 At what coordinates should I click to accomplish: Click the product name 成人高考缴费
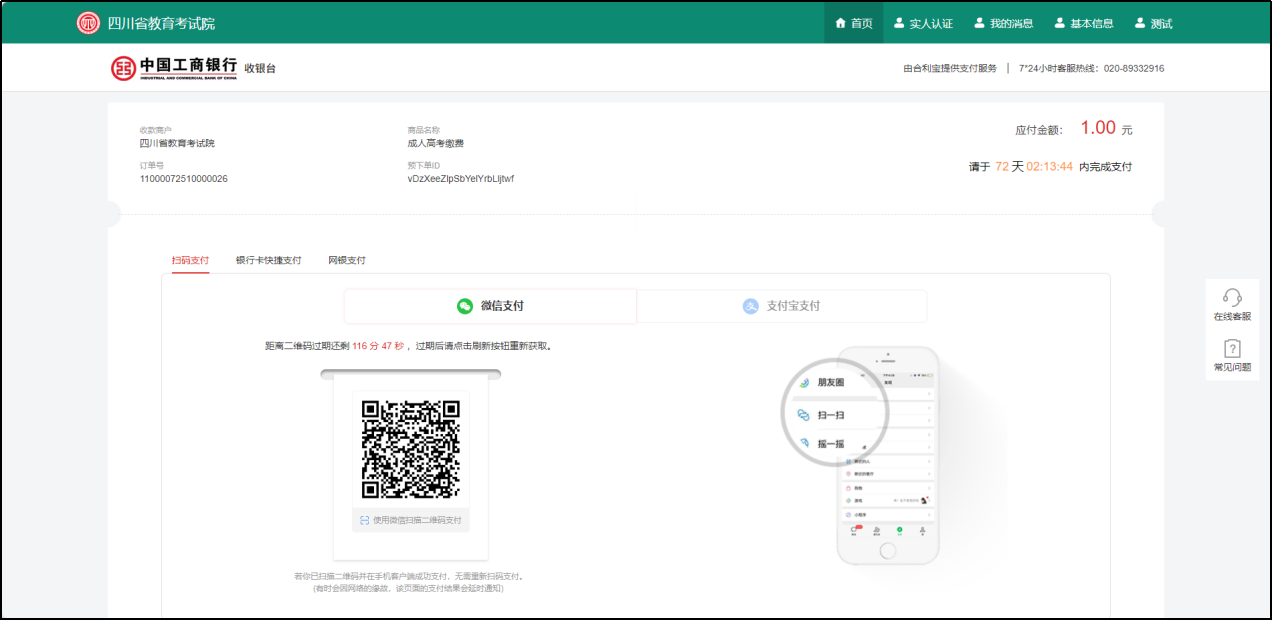click(435, 143)
